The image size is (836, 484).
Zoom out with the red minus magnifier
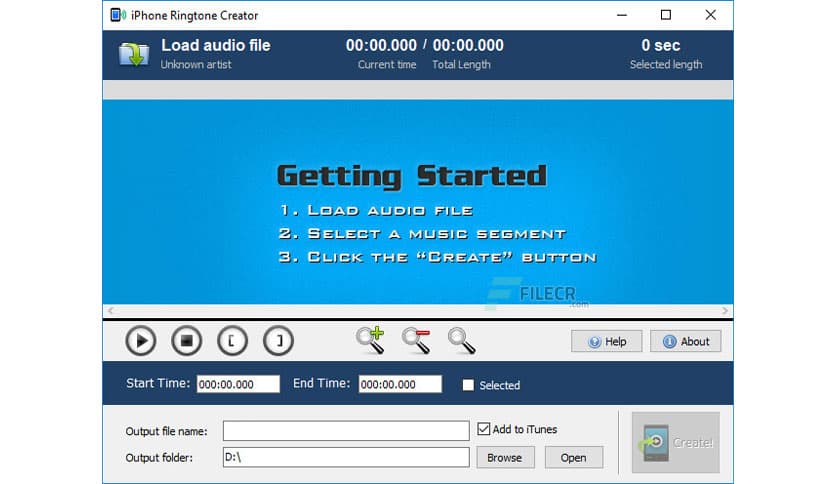coord(416,341)
